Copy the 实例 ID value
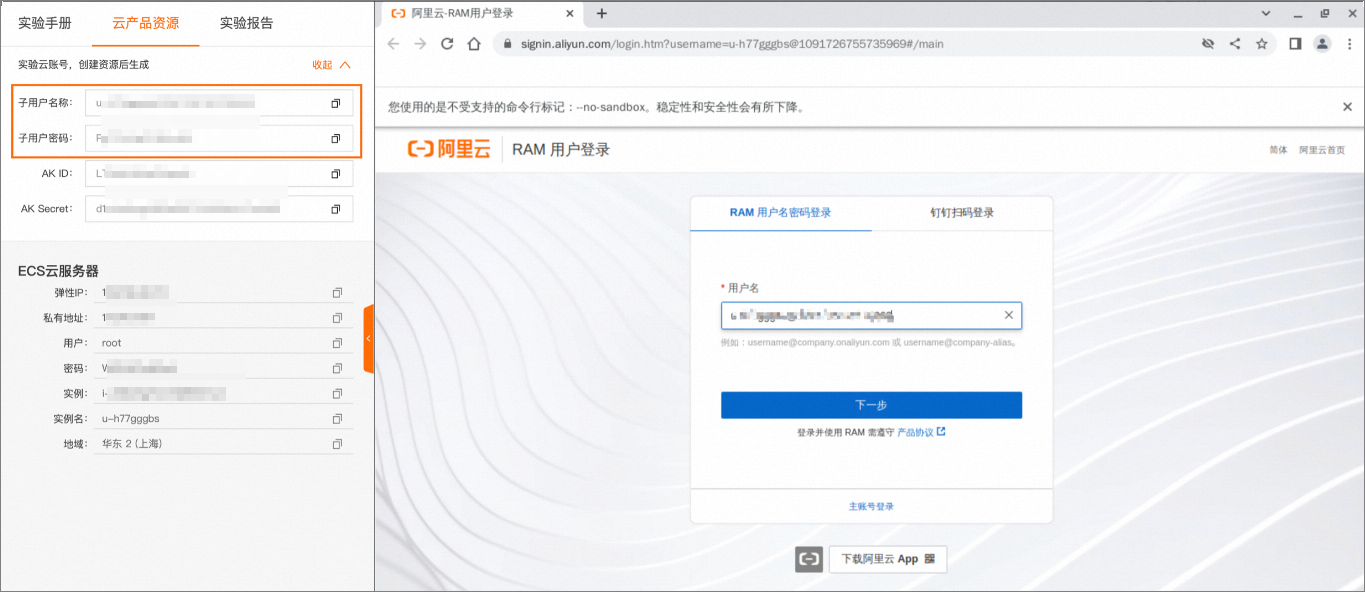 point(337,394)
